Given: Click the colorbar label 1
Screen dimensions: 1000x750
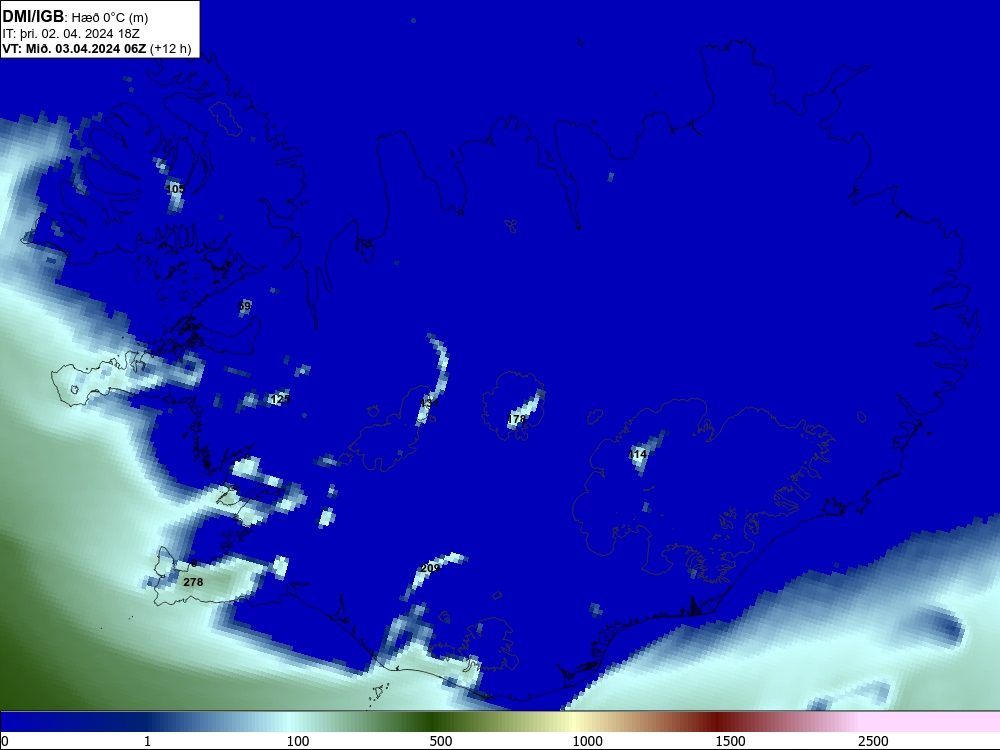Looking at the screenshot, I should [x=147, y=741].
